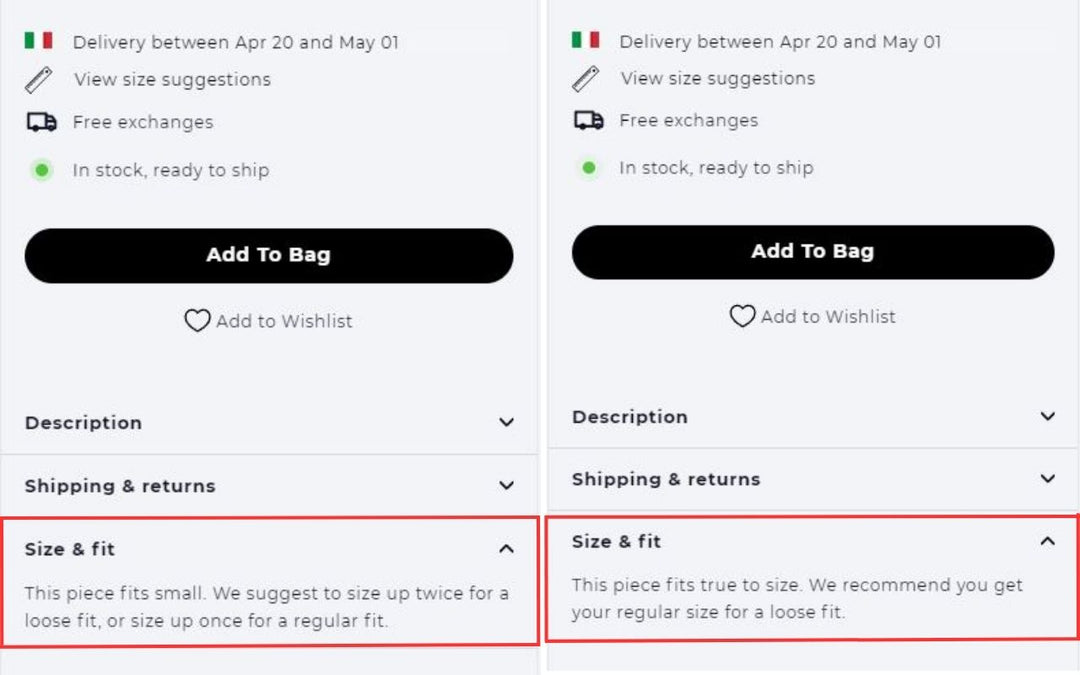
Task: Click the ruler icon in right panel
Action: 586,78
